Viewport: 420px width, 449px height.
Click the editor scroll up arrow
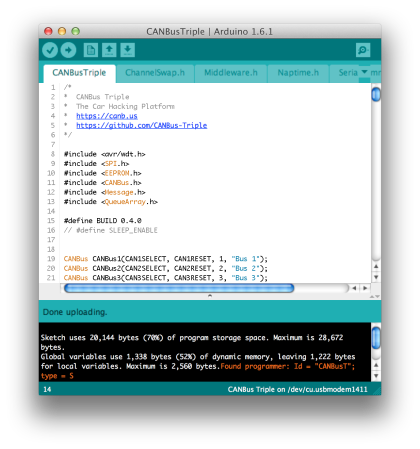tap(376, 266)
